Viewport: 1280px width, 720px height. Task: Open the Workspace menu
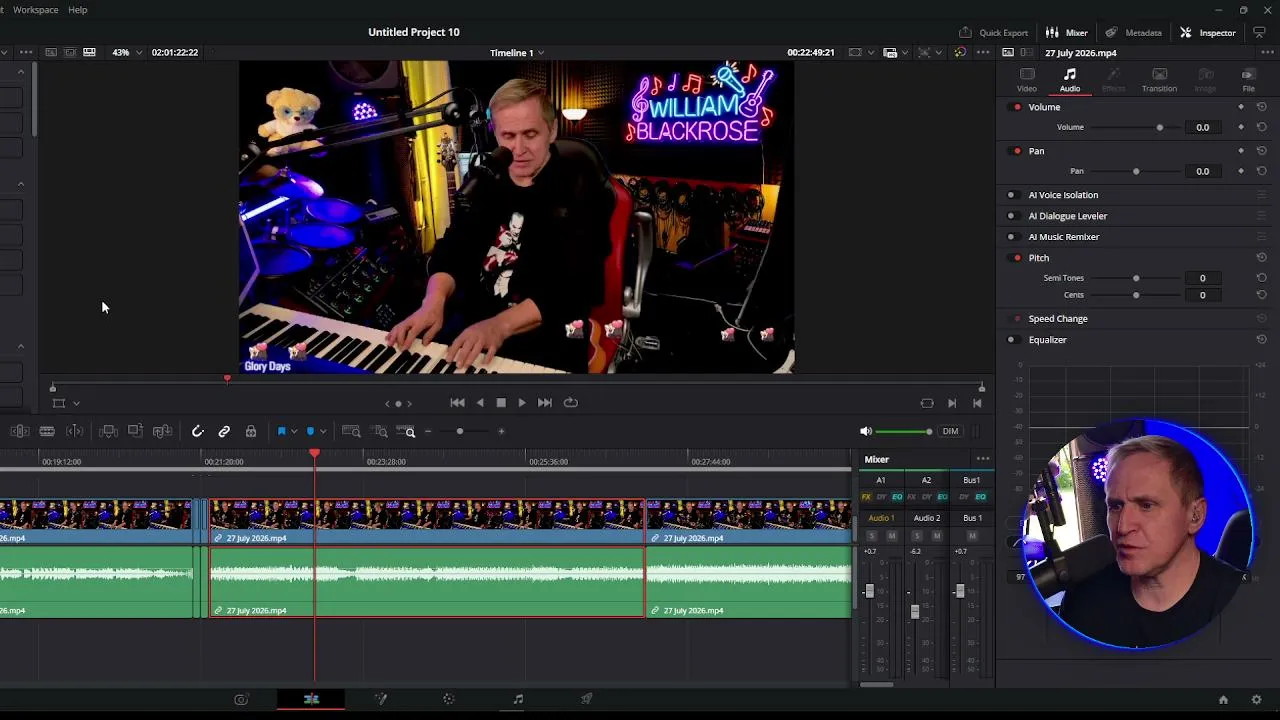click(35, 10)
